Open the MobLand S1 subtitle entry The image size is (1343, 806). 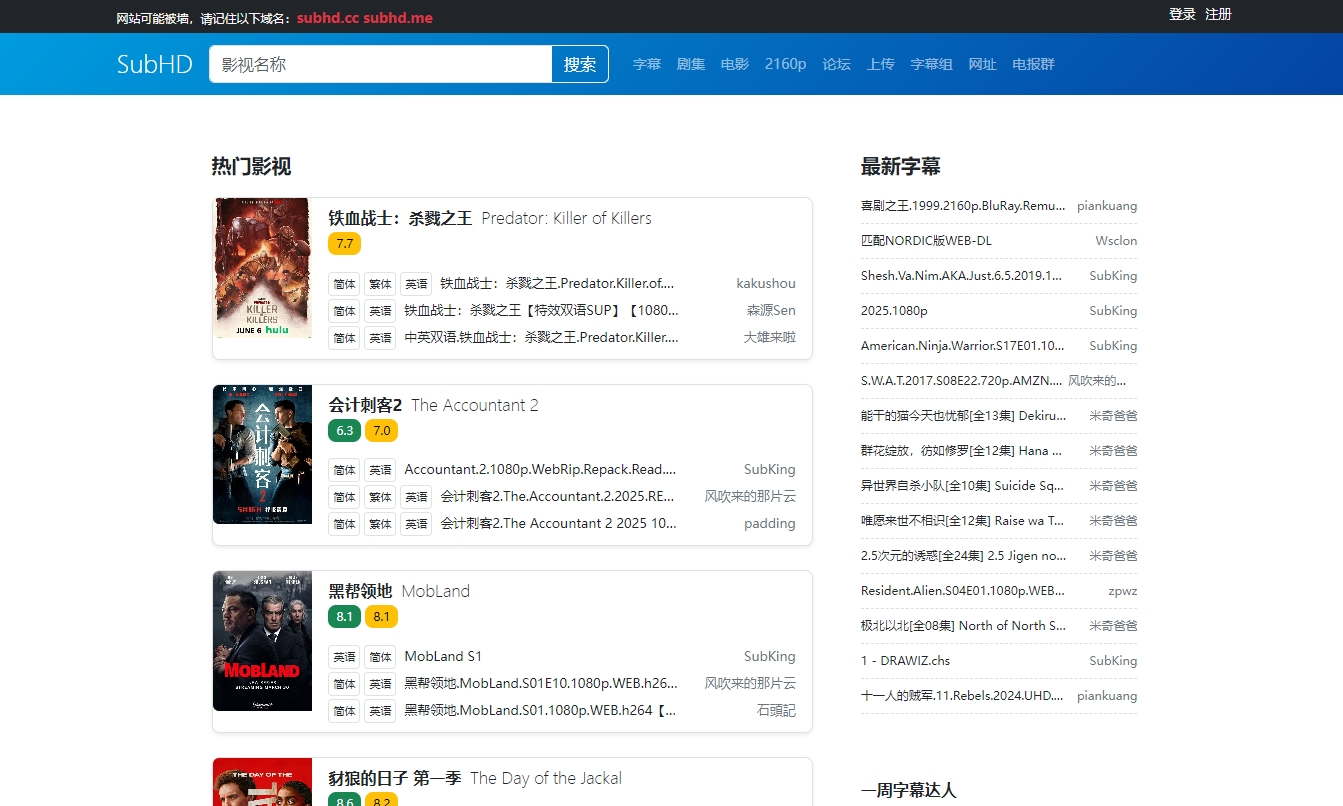[443, 656]
